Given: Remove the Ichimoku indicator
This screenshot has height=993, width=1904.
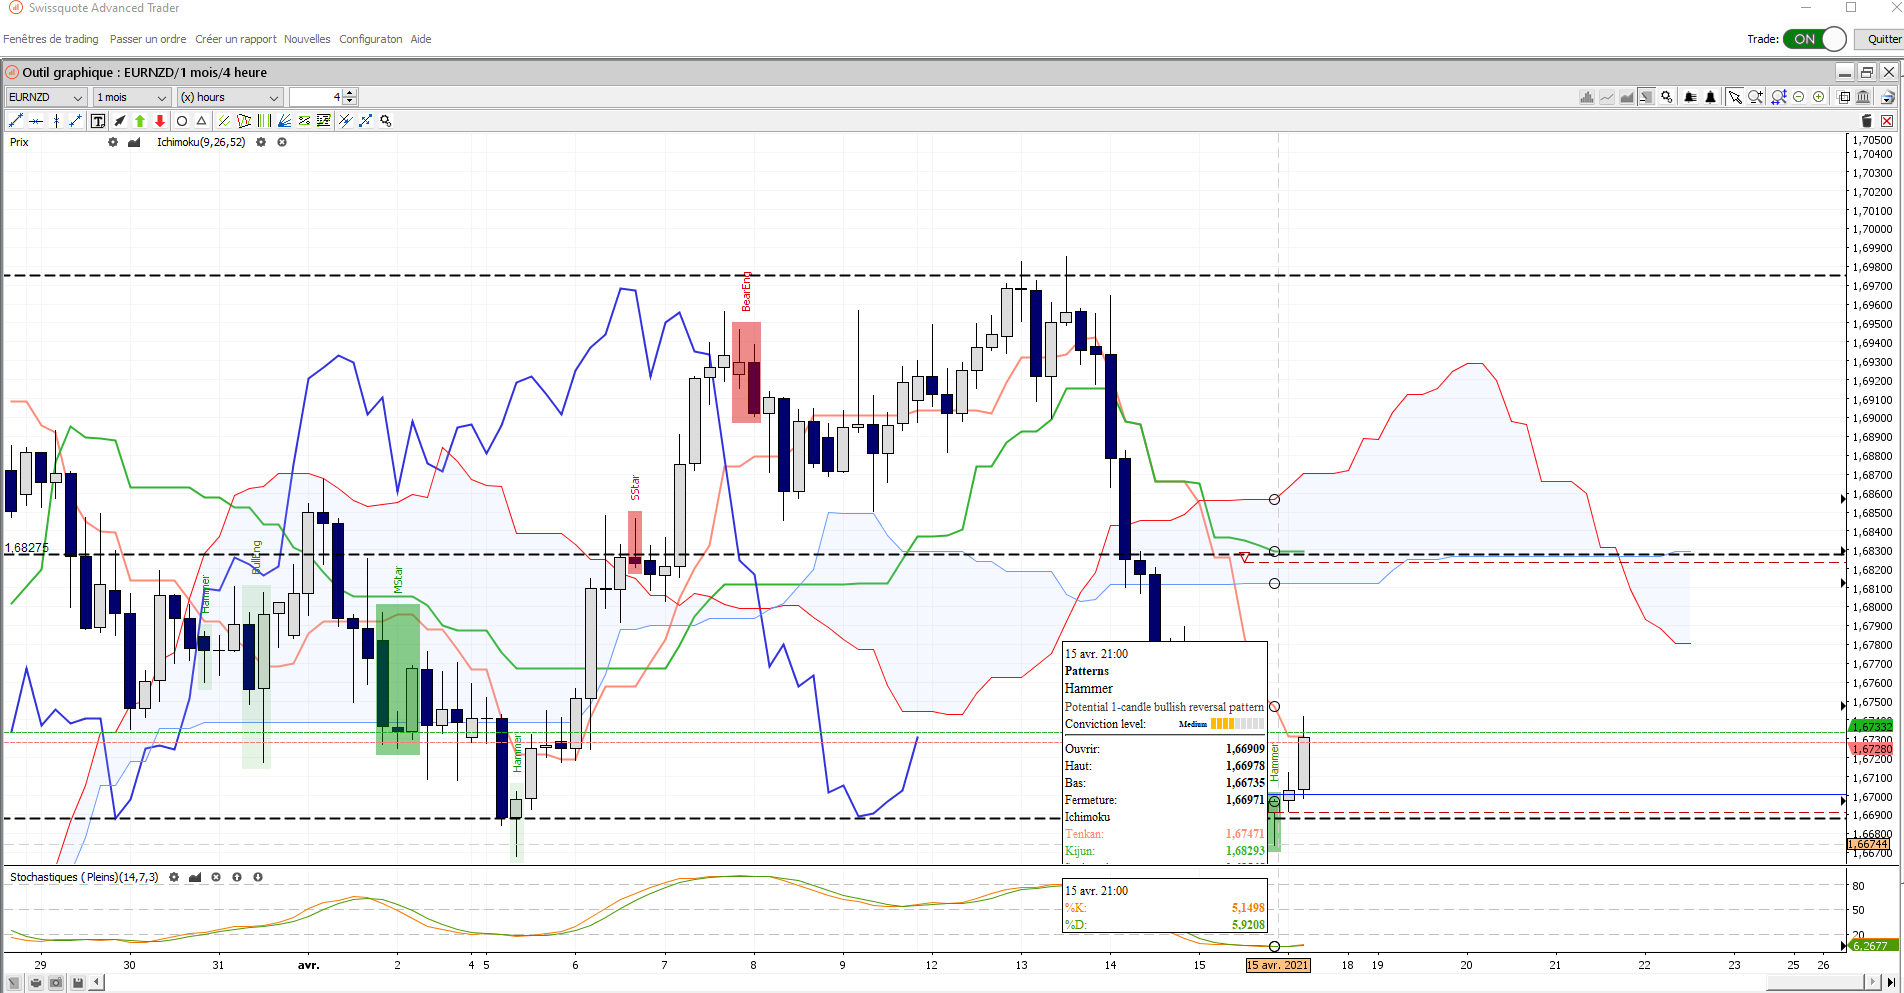Looking at the screenshot, I should point(282,142).
